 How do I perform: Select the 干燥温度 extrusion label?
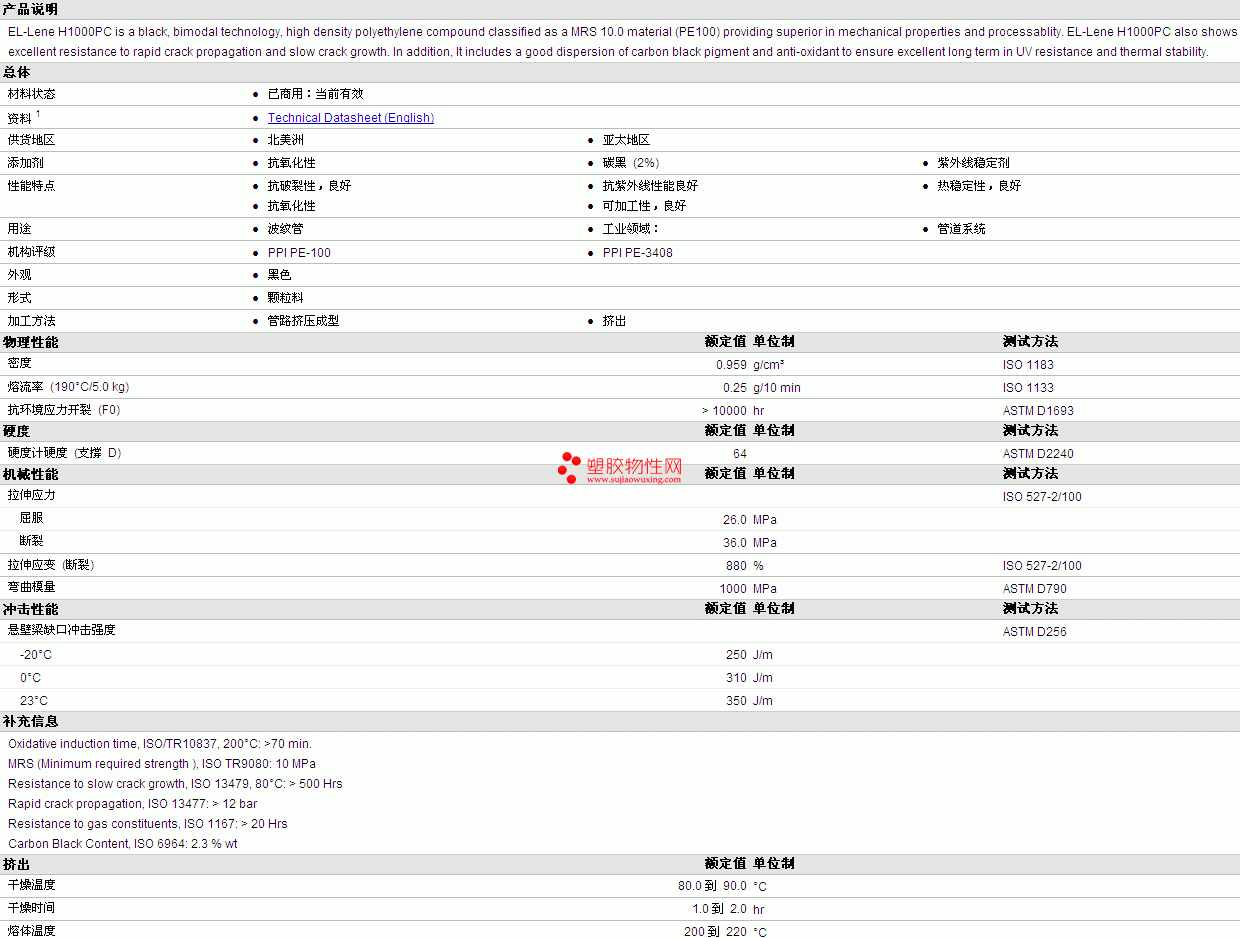coord(32,885)
